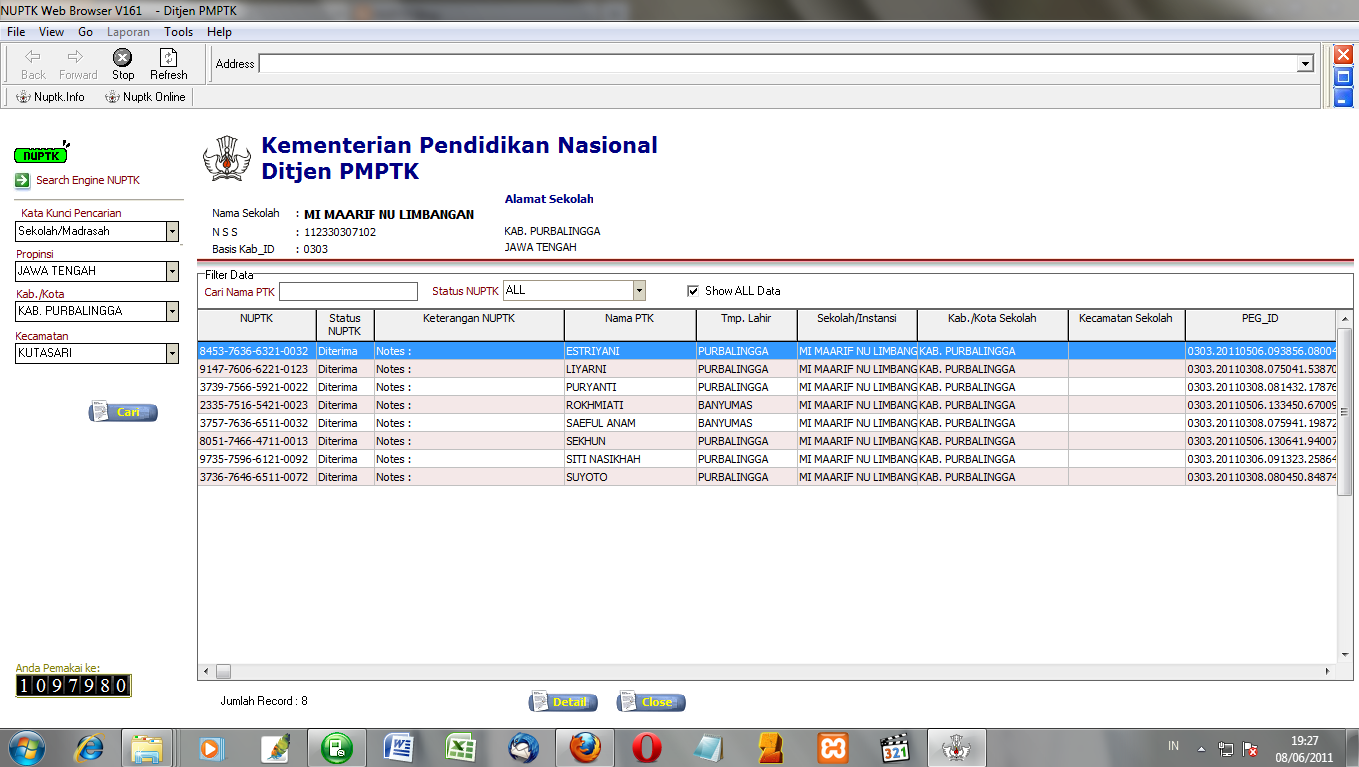Open Thunderbird mail from taskbar

(x=523, y=747)
